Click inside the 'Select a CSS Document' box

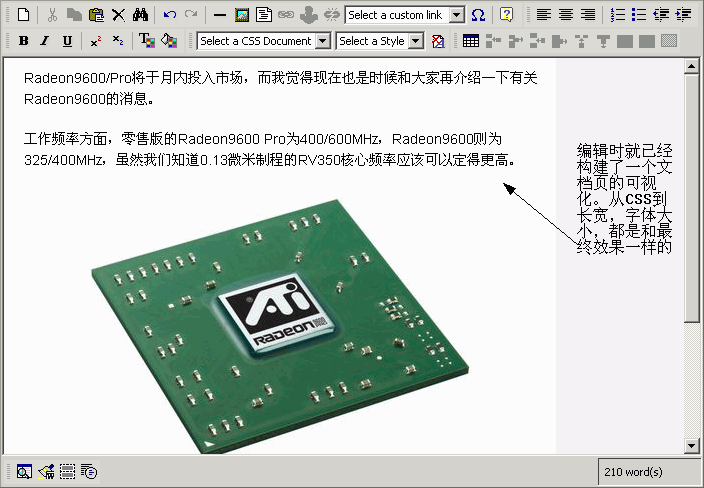point(256,41)
